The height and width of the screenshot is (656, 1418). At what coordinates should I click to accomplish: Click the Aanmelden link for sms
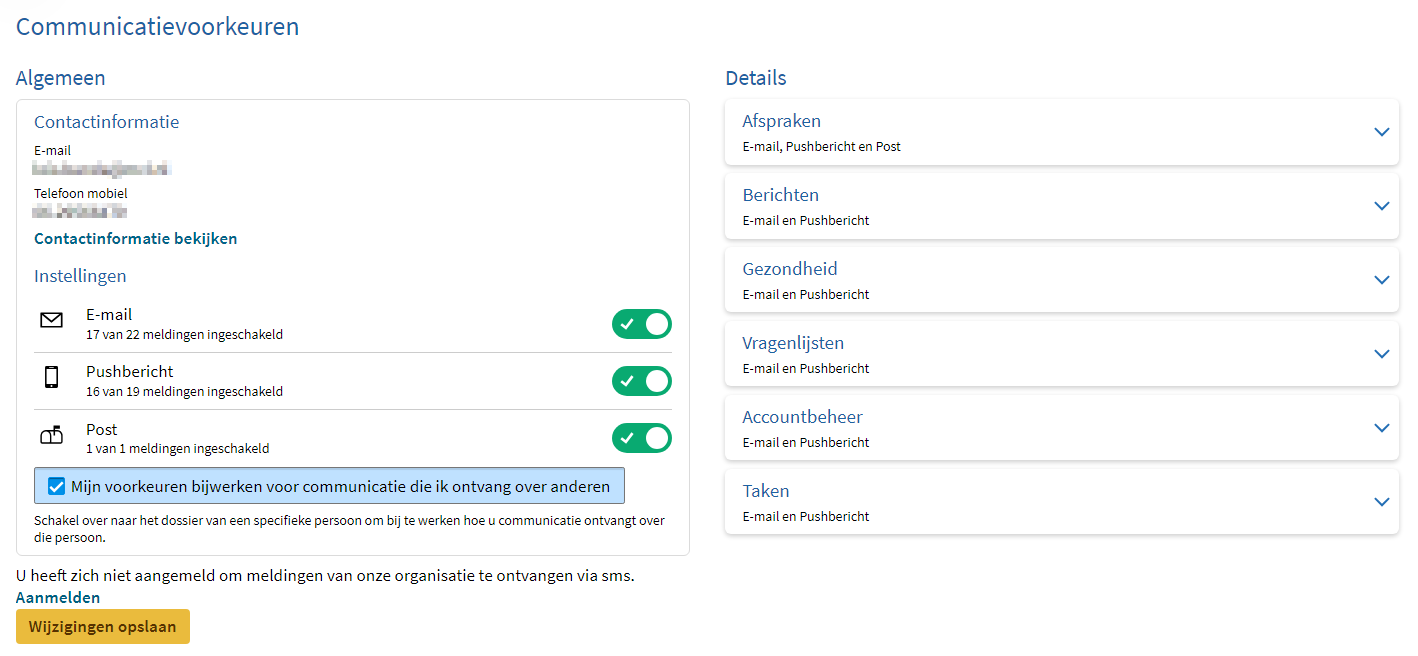[58, 598]
